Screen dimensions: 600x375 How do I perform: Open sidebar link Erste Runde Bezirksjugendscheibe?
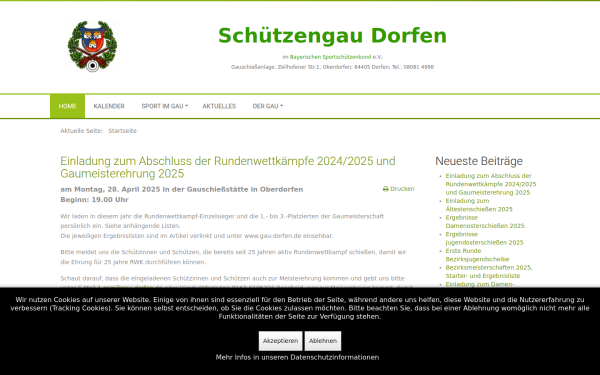point(477,255)
